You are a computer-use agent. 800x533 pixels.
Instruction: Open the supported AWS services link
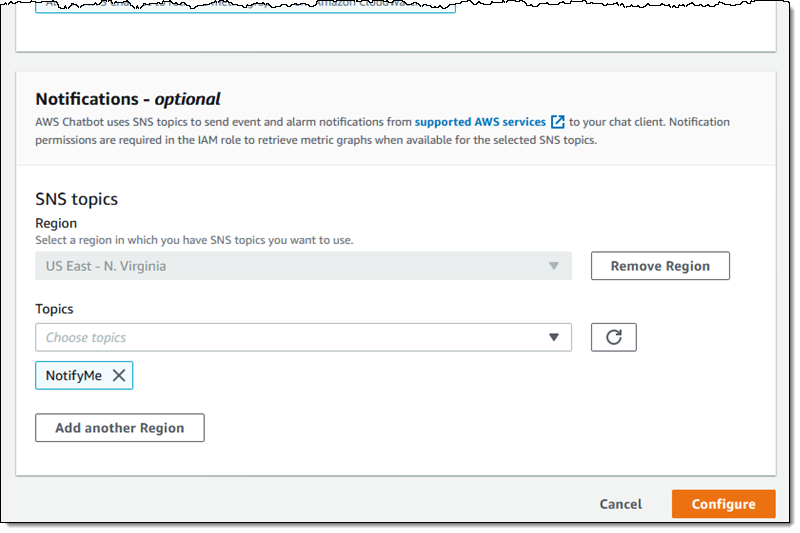480,122
